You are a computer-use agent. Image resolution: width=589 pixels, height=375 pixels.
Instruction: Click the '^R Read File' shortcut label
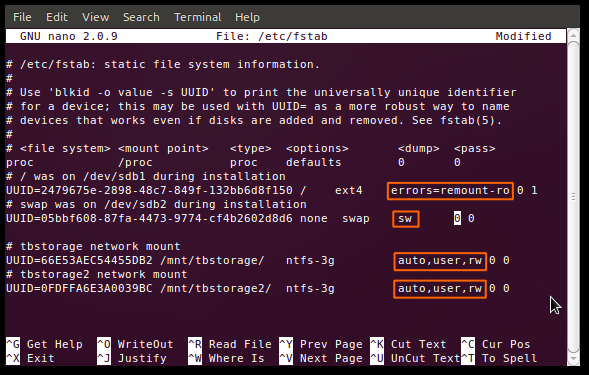click(230, 344)
